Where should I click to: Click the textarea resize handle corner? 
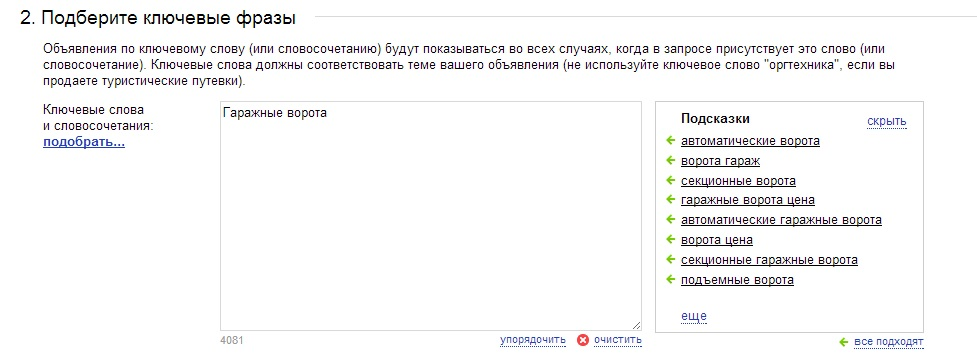pyautogui.click(x=636, y=325)
